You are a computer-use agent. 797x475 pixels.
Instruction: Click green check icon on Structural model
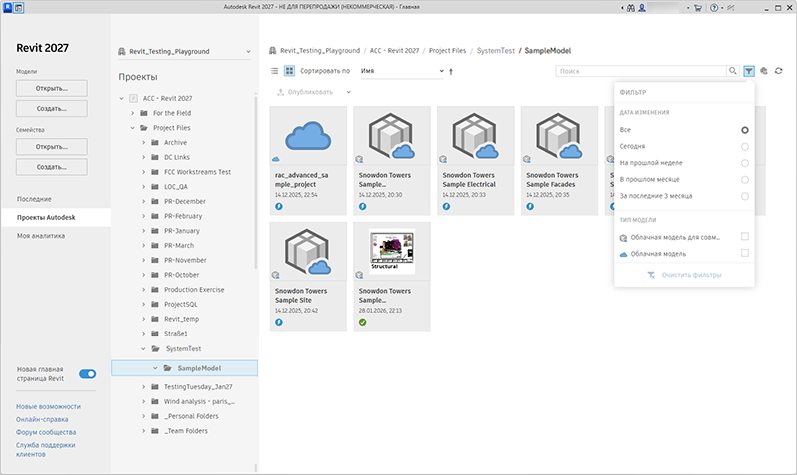[362, 322]
